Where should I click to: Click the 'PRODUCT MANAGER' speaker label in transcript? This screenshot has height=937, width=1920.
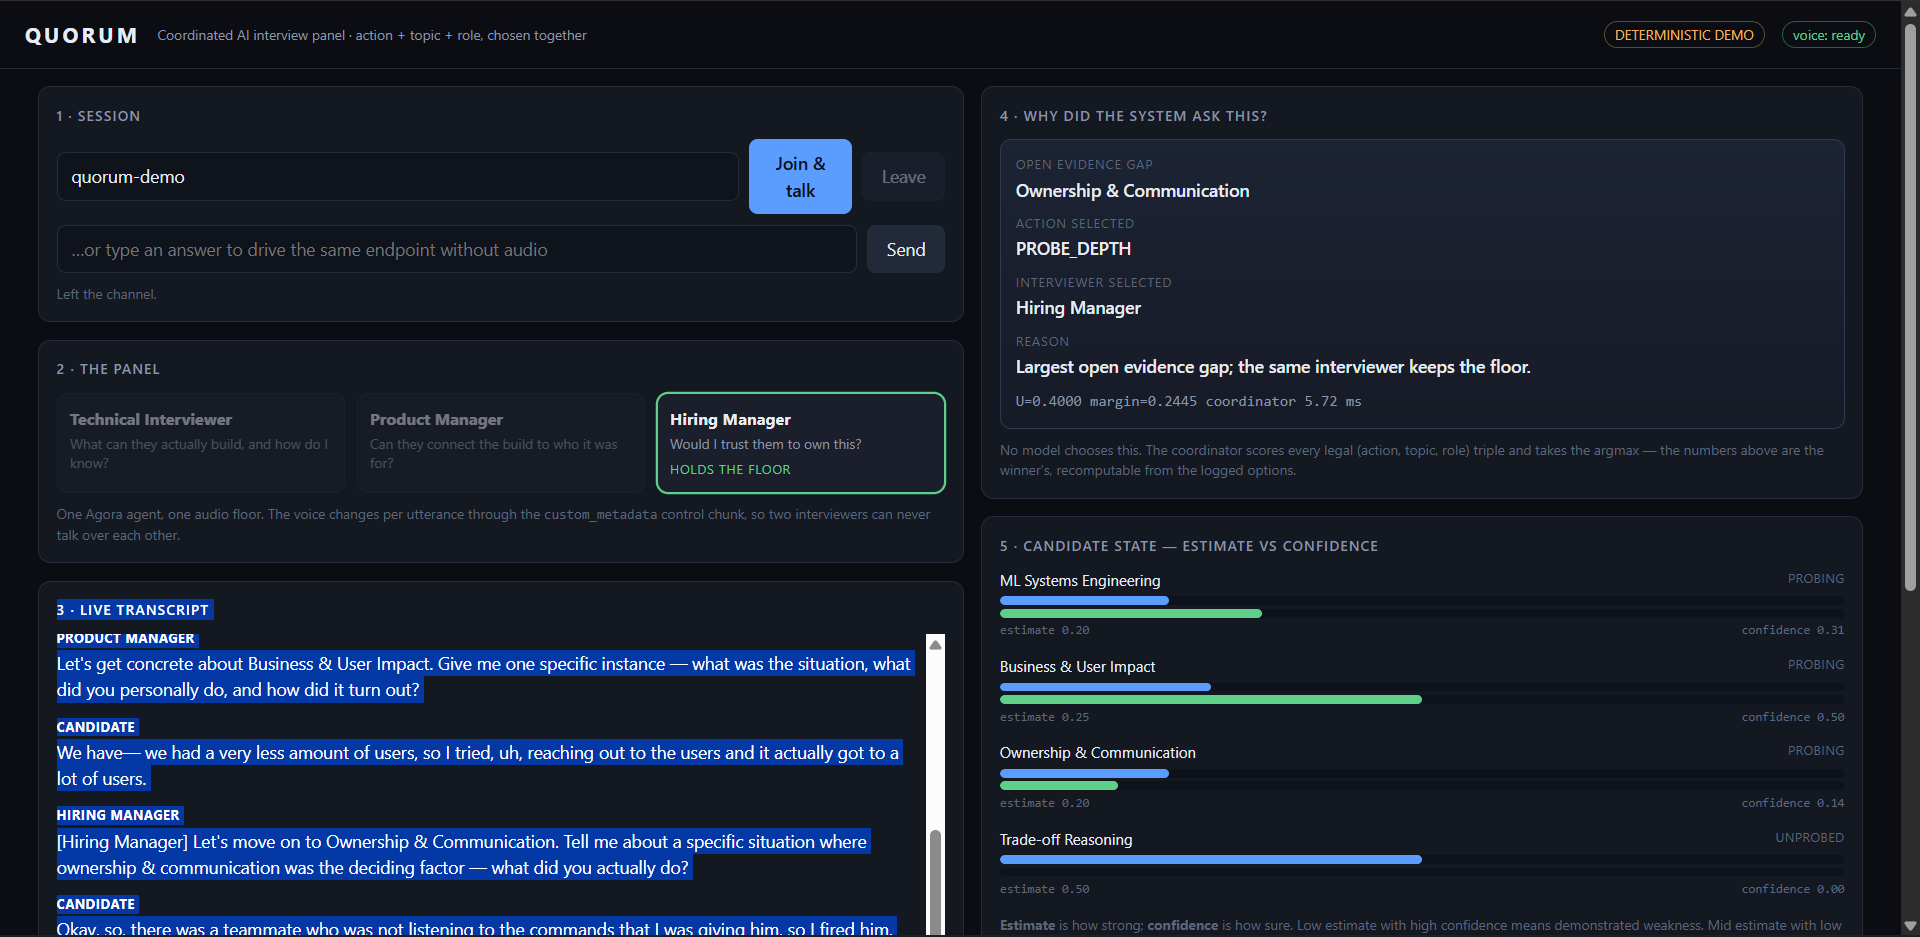125,638
